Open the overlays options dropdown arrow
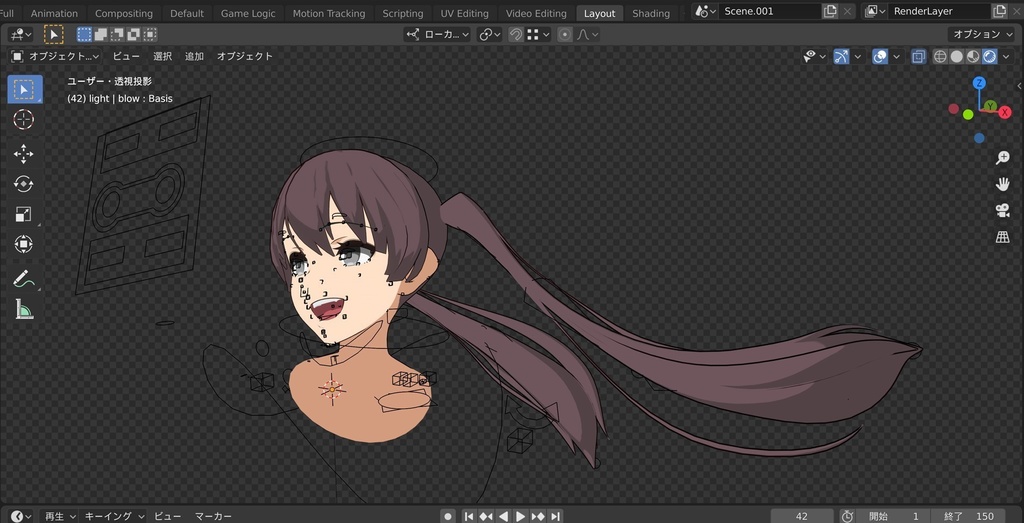 897,57
